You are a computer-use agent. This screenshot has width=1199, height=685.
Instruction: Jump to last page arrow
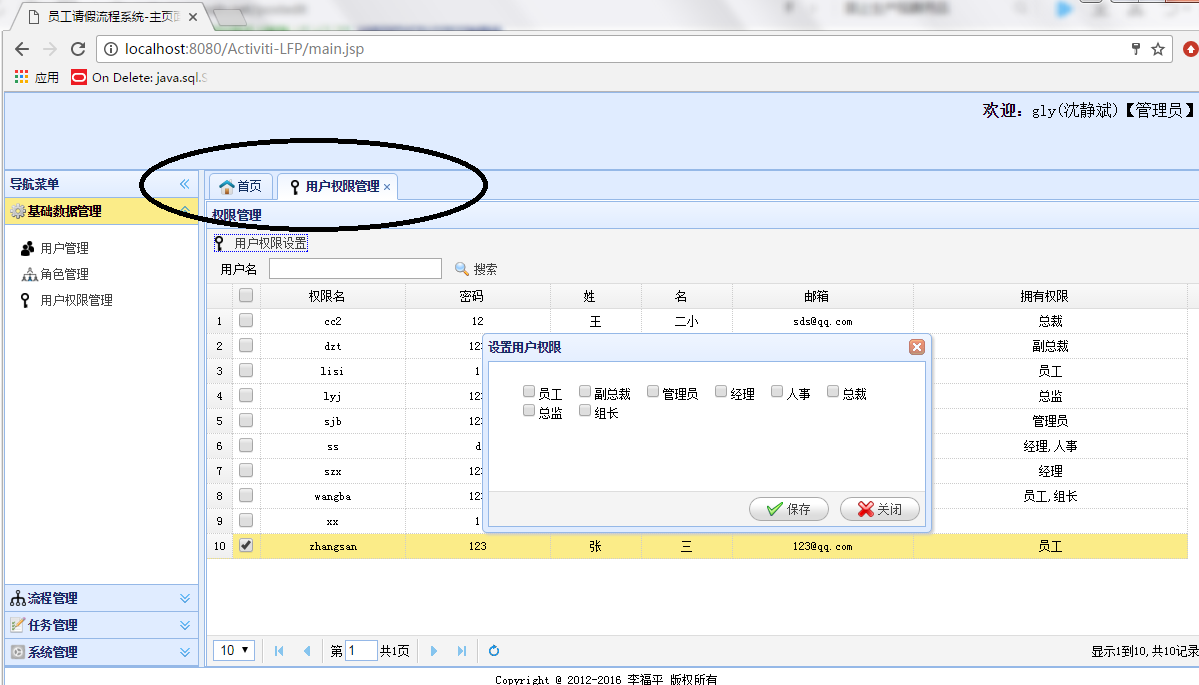(461, 651)
